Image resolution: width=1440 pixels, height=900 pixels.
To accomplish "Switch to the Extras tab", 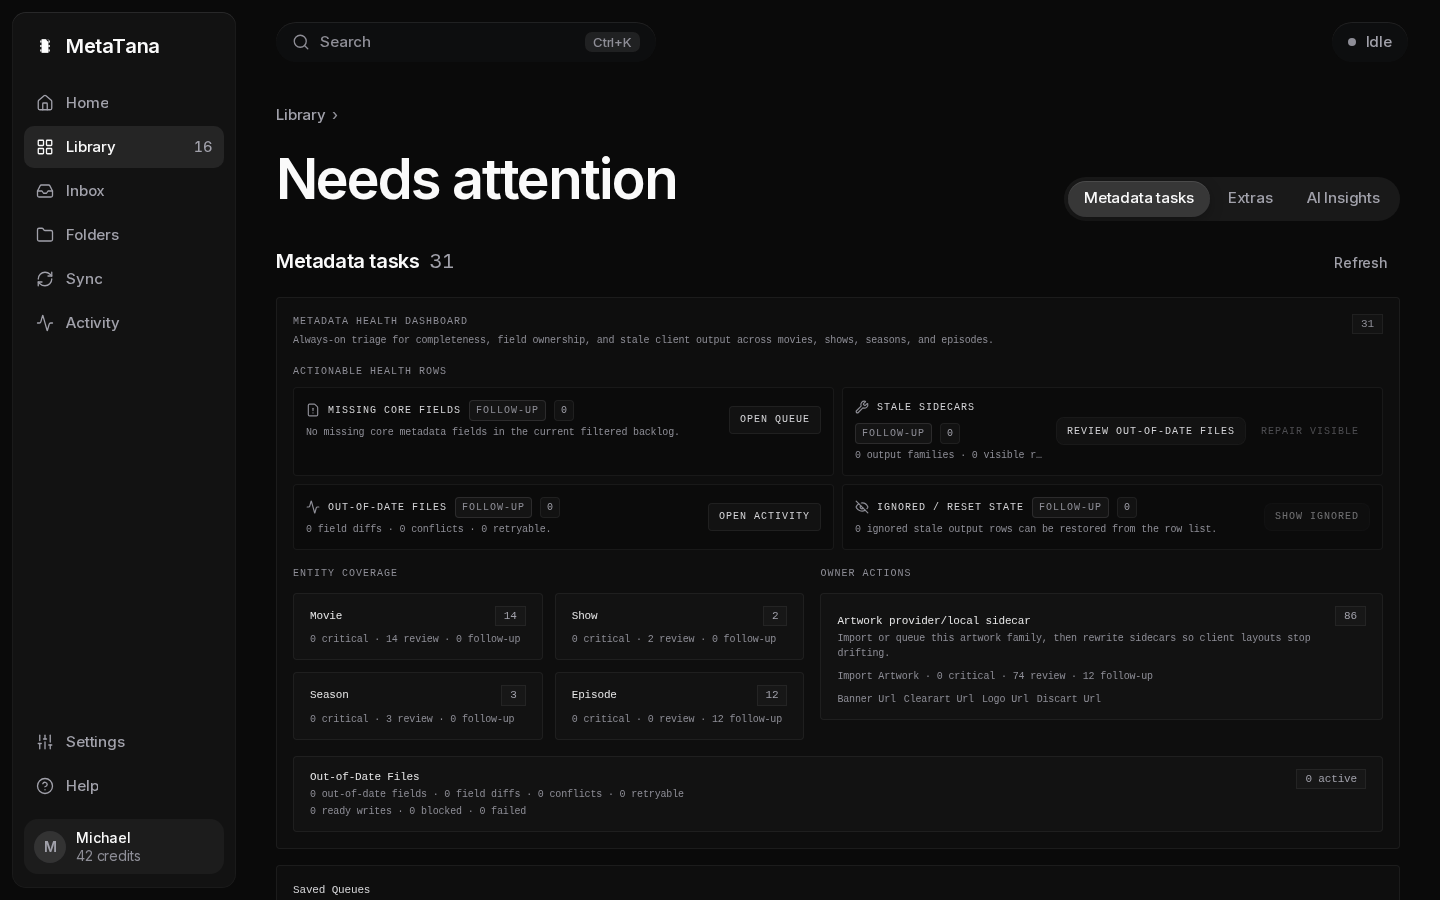I will tap(1250, 198).
